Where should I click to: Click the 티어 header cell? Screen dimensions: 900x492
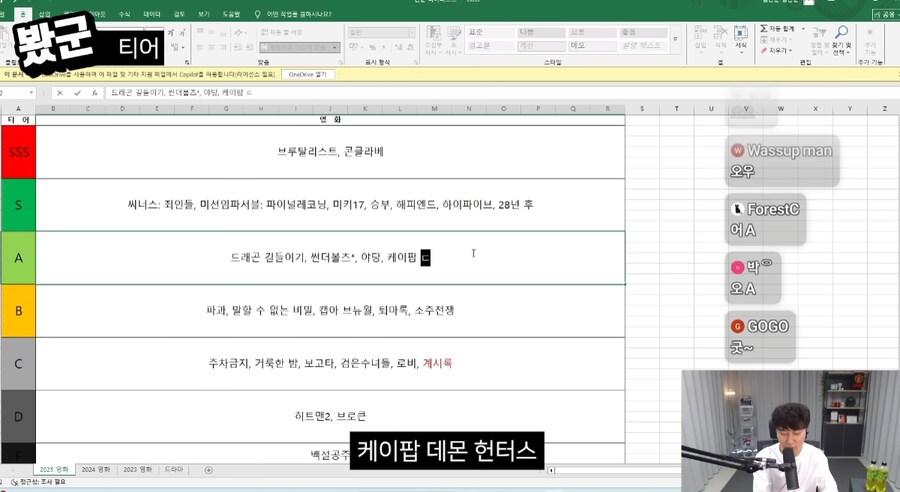(x=18, y=119)
